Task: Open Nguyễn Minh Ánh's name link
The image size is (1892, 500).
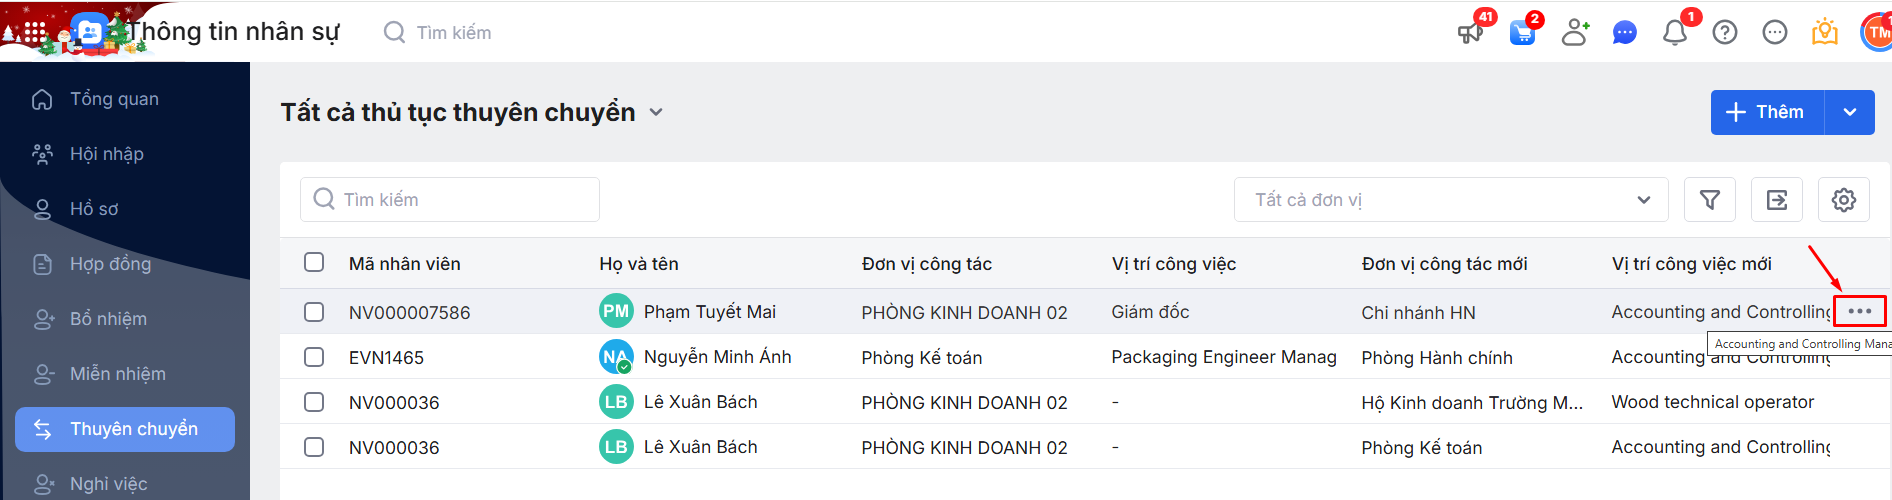Action: click(x=717, y=357)
